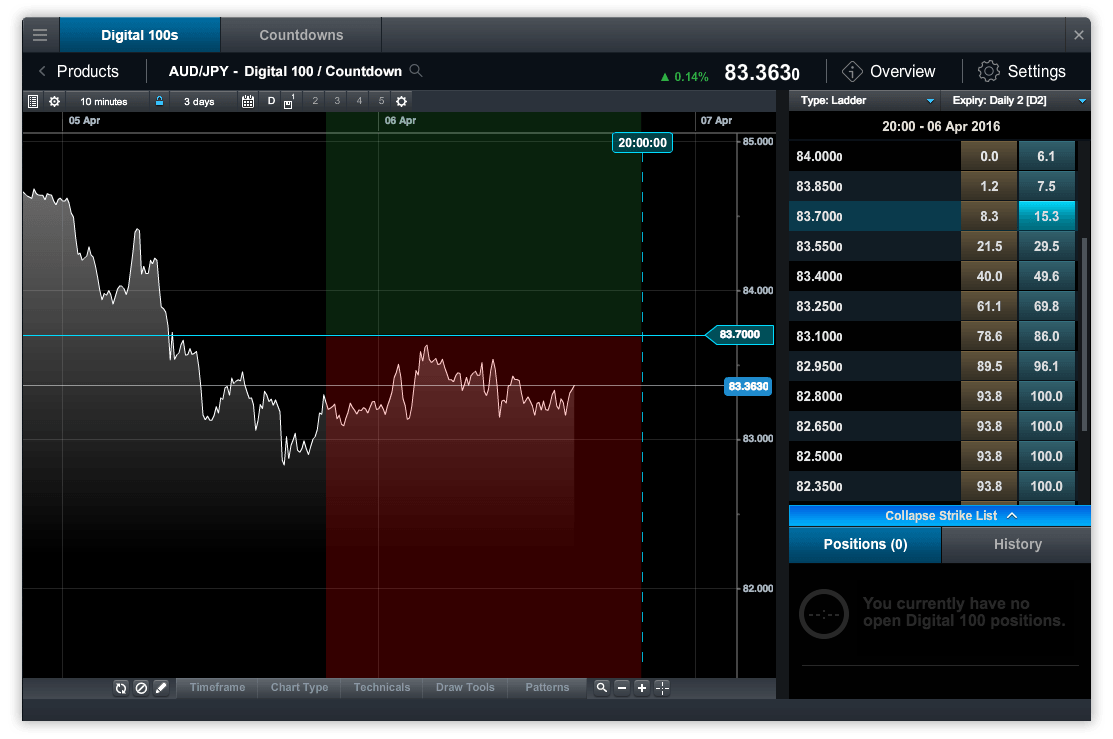Sell 84.0000 strike at 0.0

tap(989, 156)
